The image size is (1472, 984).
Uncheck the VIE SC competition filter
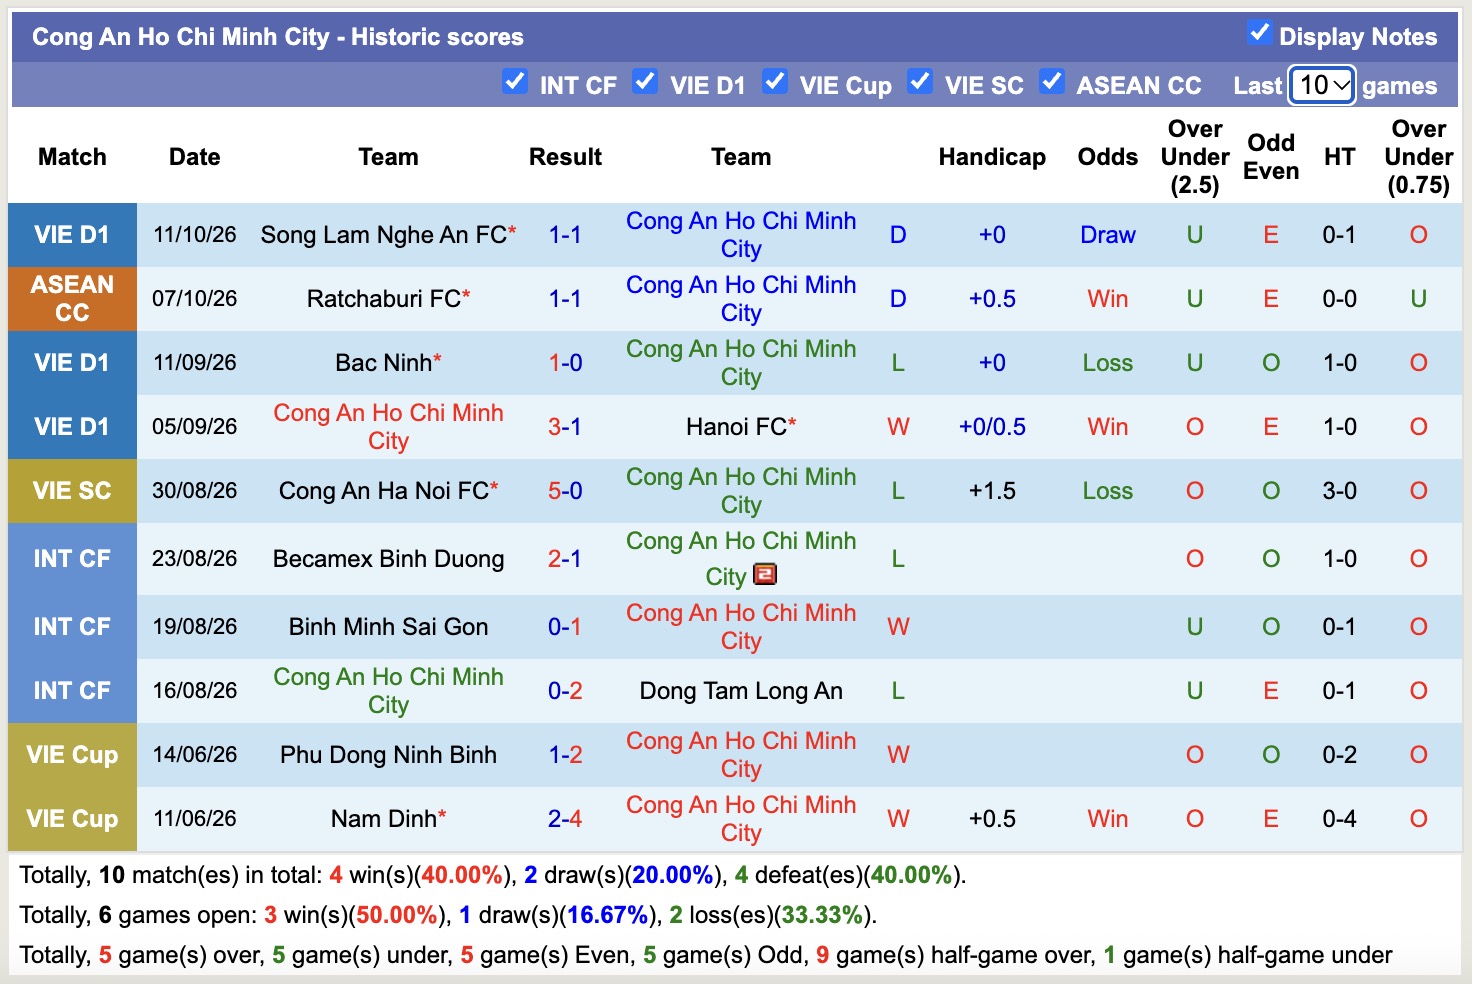[x=920, y=82]
